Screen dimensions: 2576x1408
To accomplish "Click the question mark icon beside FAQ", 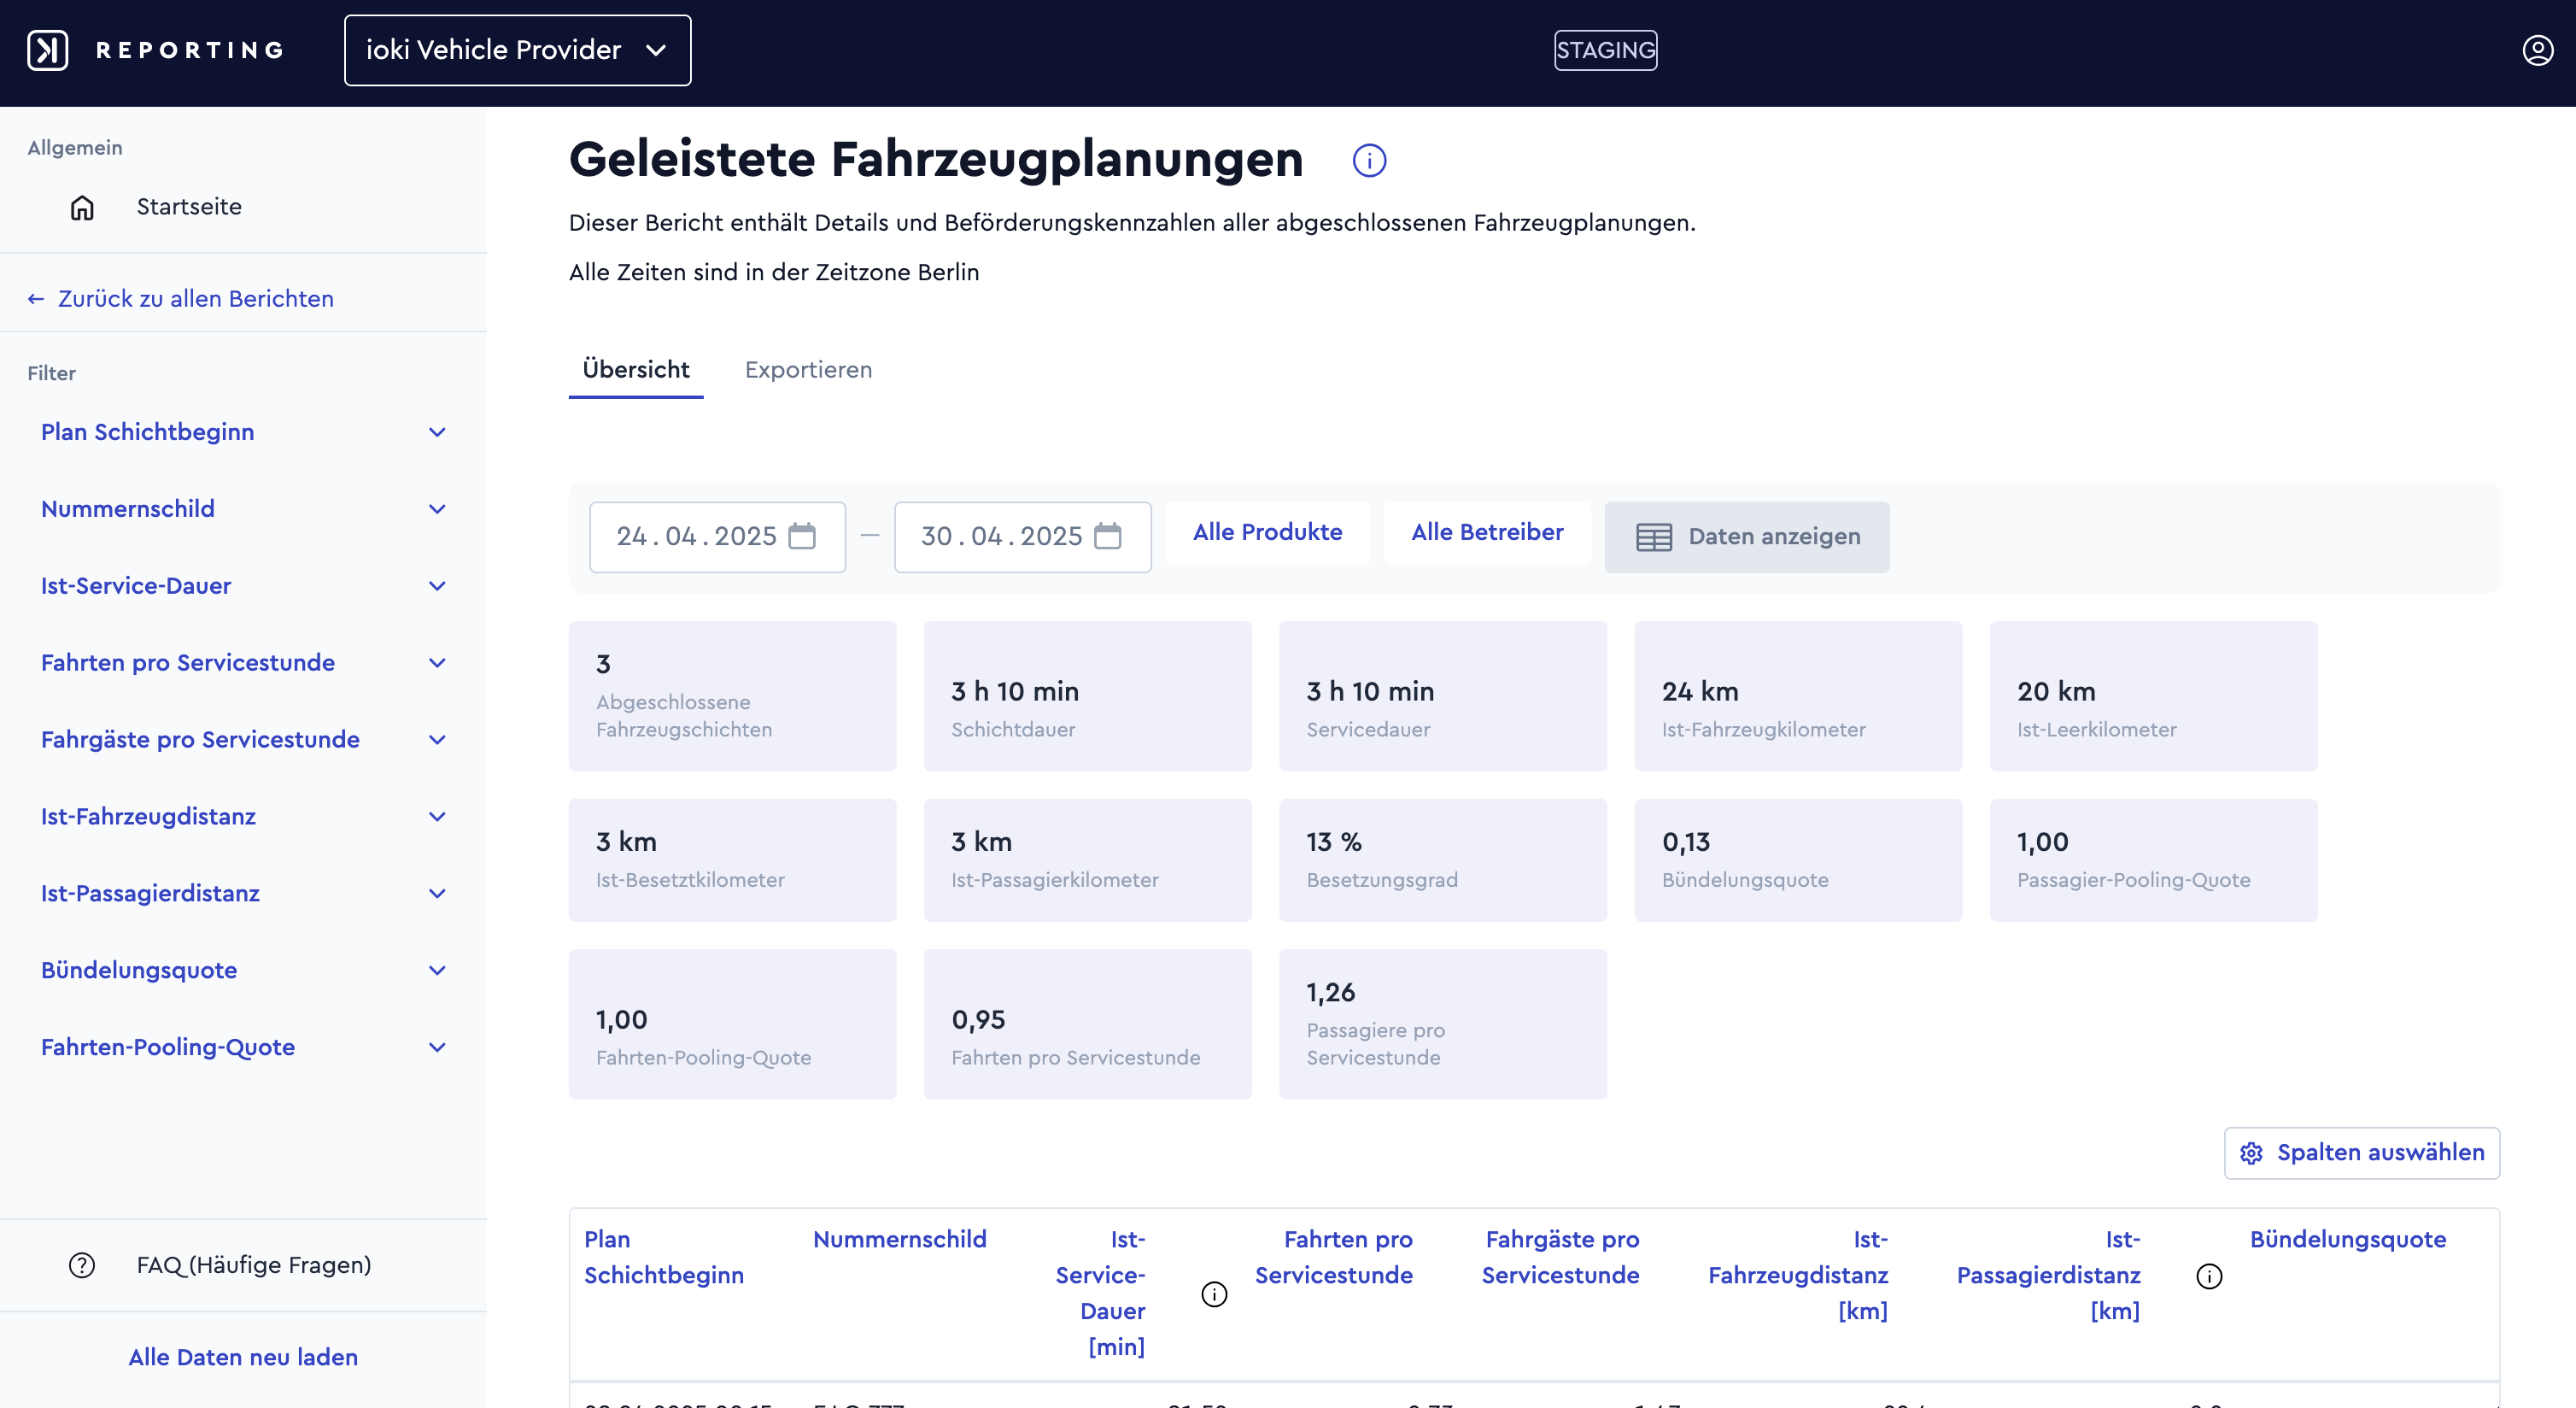I will point(82,1265).
